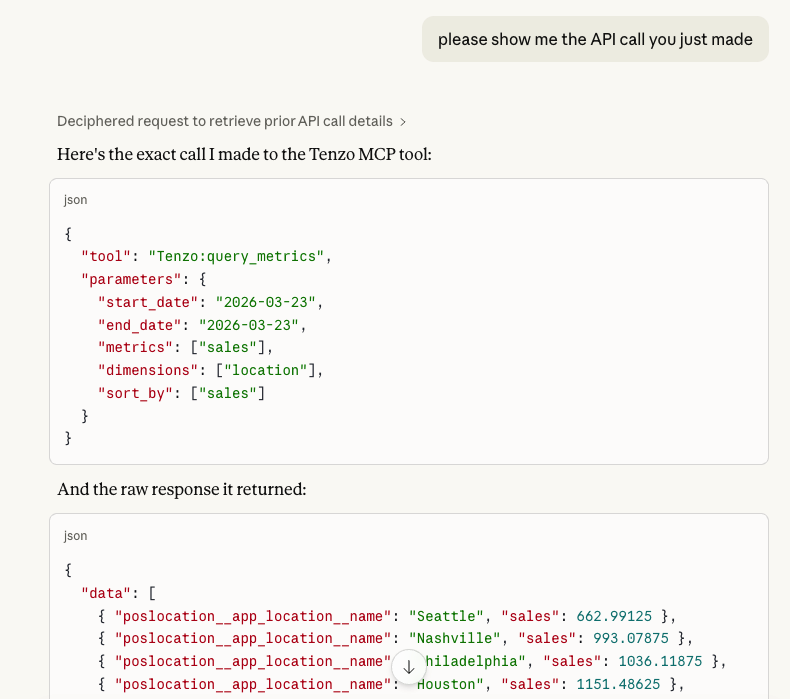Click the user message 'please show me the API call you just made'
790x699 pixels.
coord(595,39)
